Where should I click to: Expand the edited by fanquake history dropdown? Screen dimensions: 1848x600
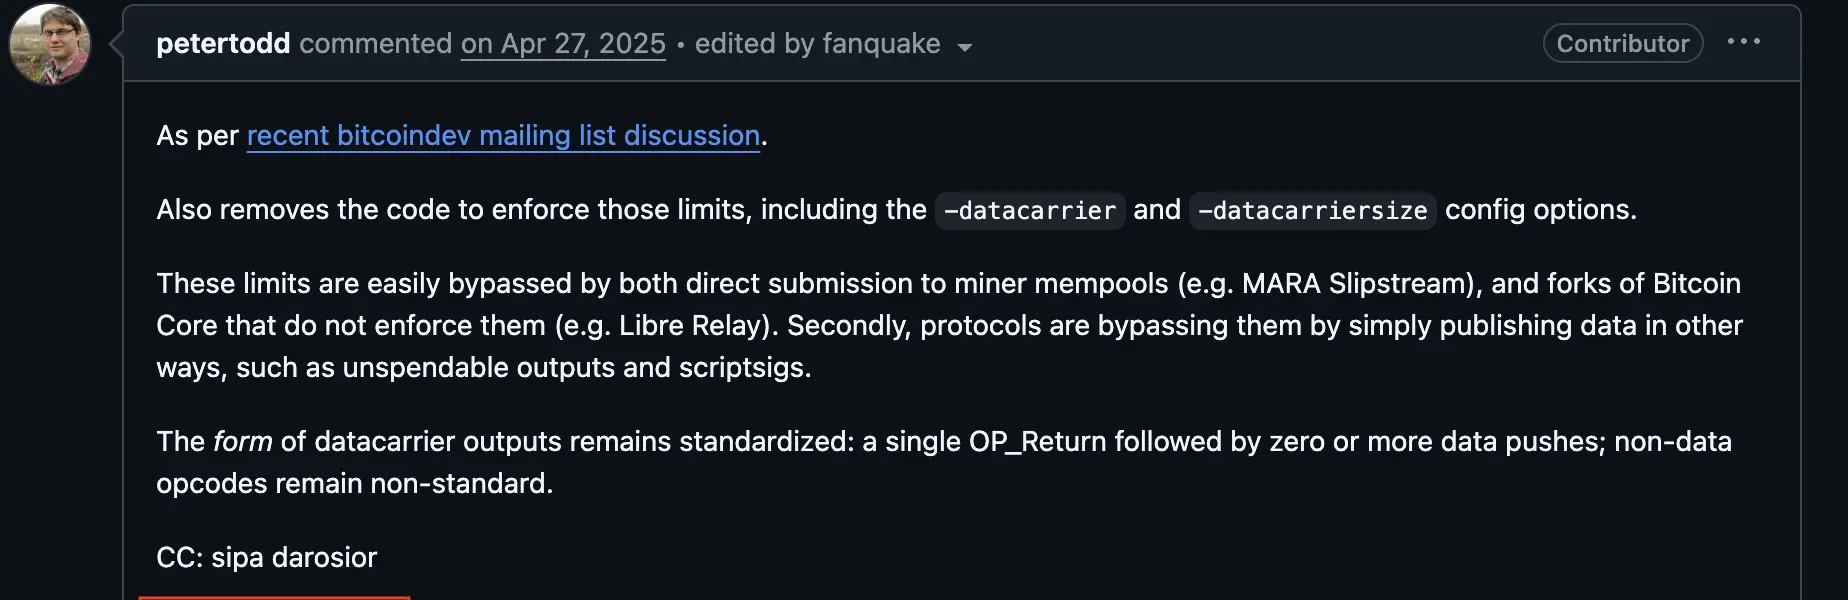click(963, 46)
